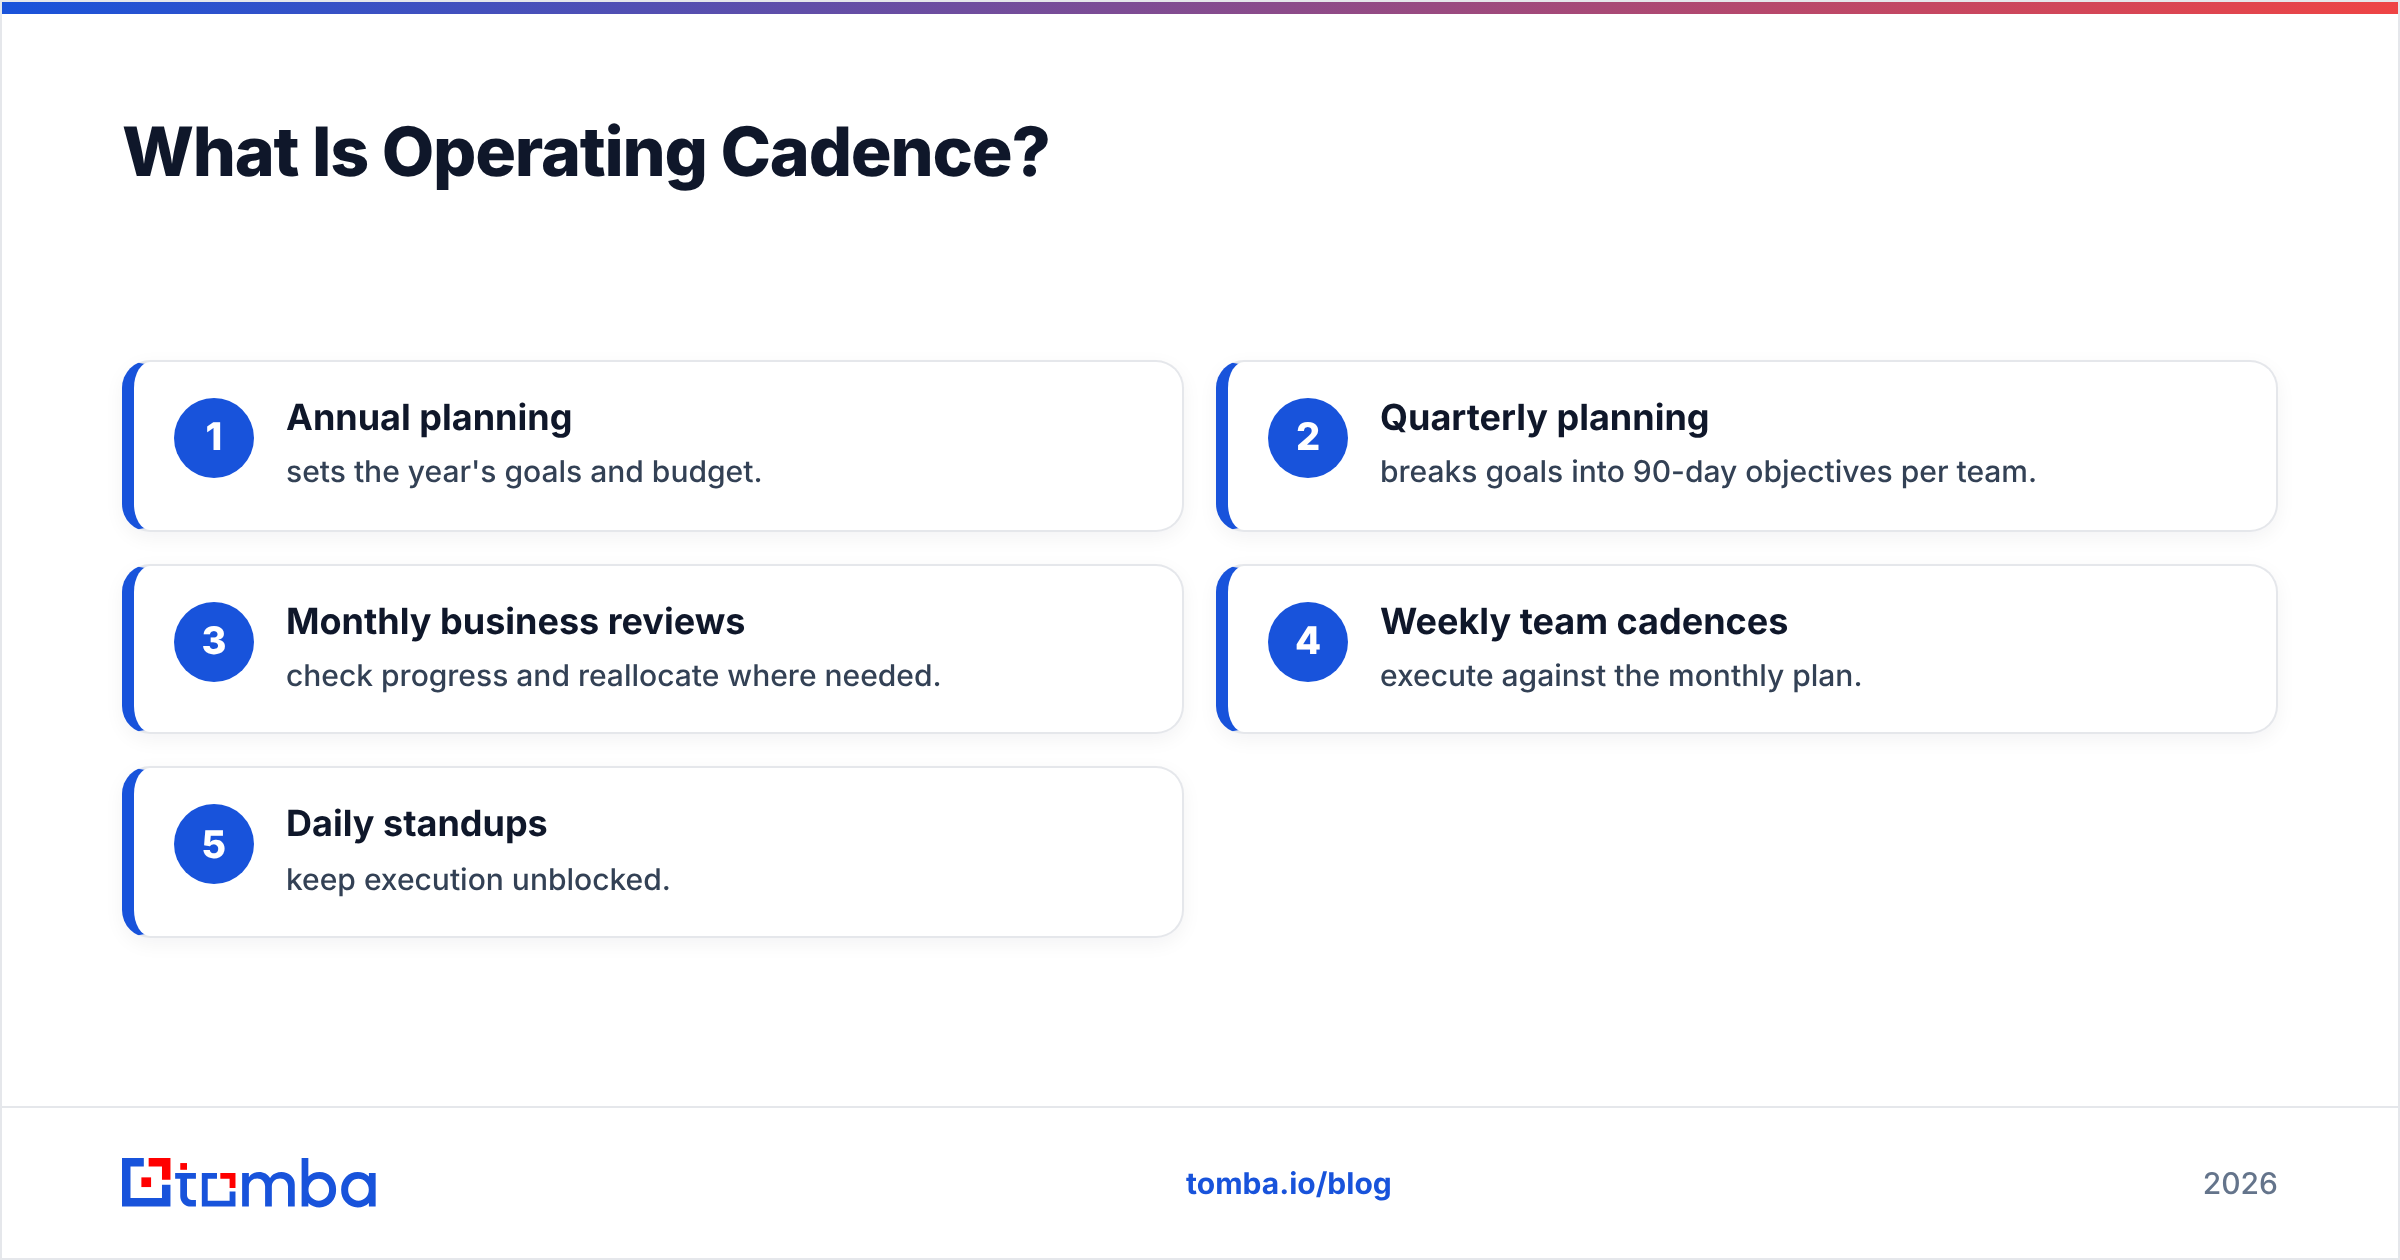
Task: Select the 'Quarterly planning' heading
Action: click(1544, 418)
